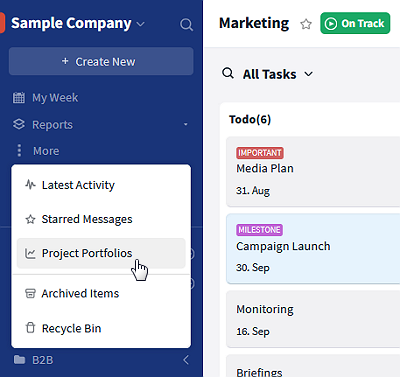Viewport: 400px width, 377px height.
Task: Click the Starred Messages star icon
Action: click(x=30, y=219)
